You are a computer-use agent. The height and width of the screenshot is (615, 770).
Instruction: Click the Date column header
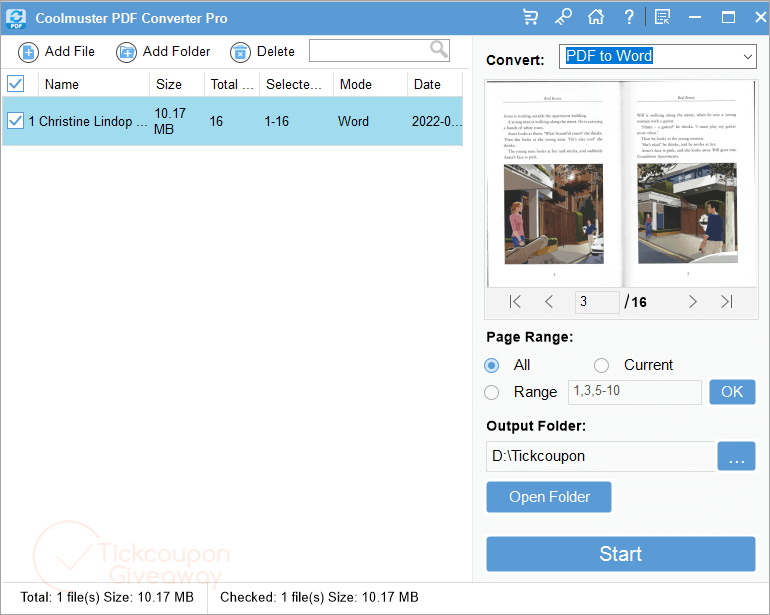435,84
